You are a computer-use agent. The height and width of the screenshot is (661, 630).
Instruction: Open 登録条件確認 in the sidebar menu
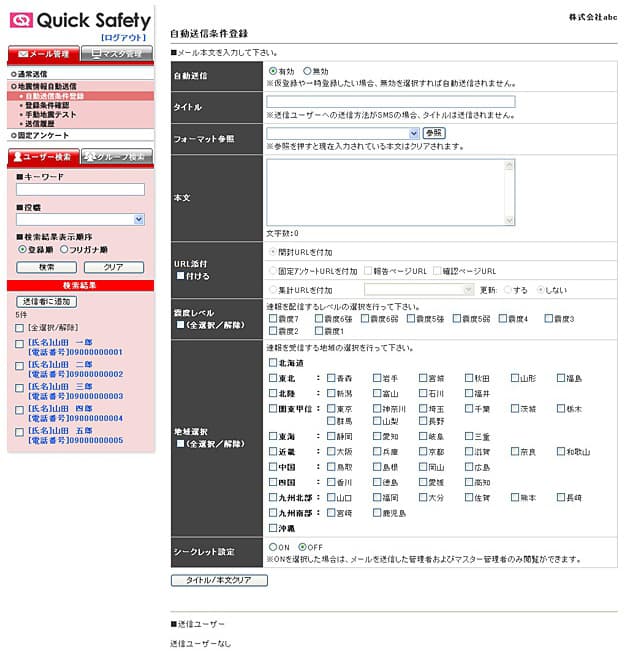47,105
